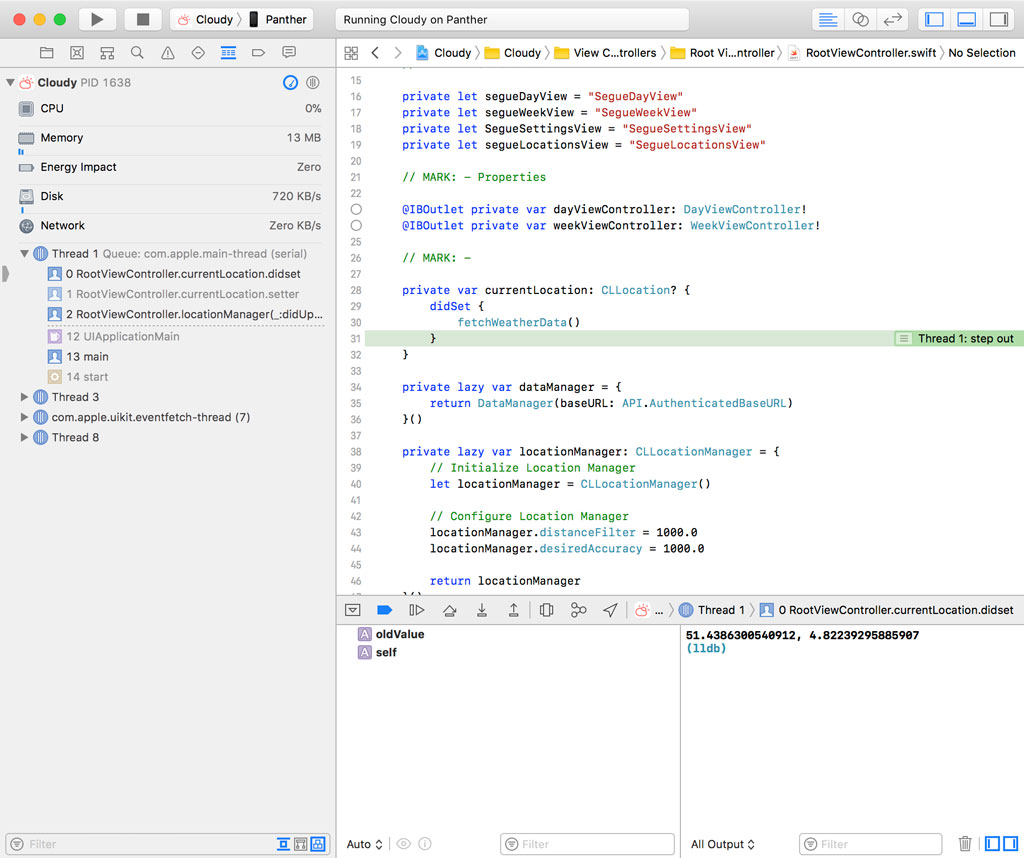Clear console with the trash icon
The image size is (1024, 858).
pos(965,844)
